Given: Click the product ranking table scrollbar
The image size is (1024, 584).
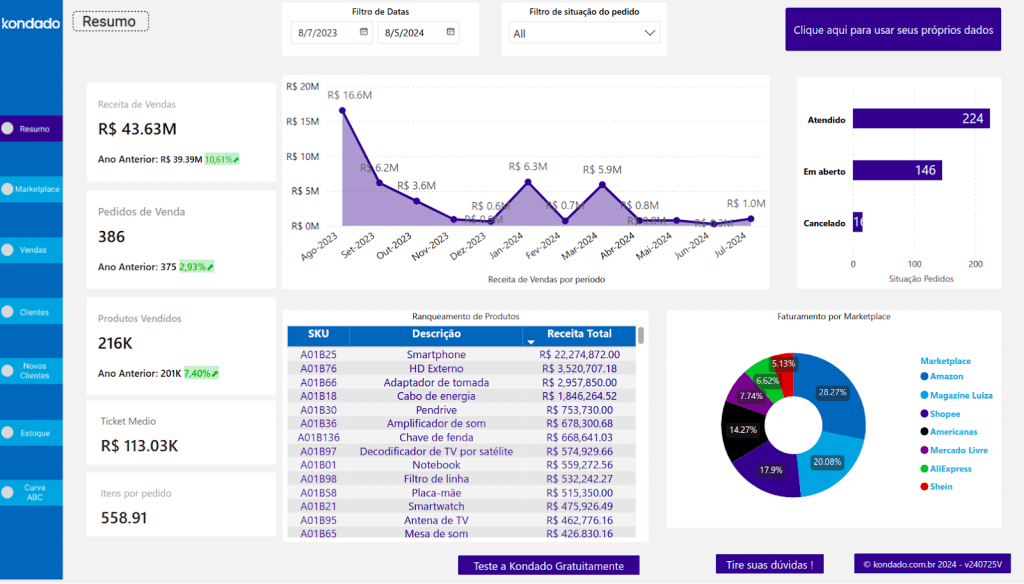Looking at the screenshot, I should pos(641,335).
